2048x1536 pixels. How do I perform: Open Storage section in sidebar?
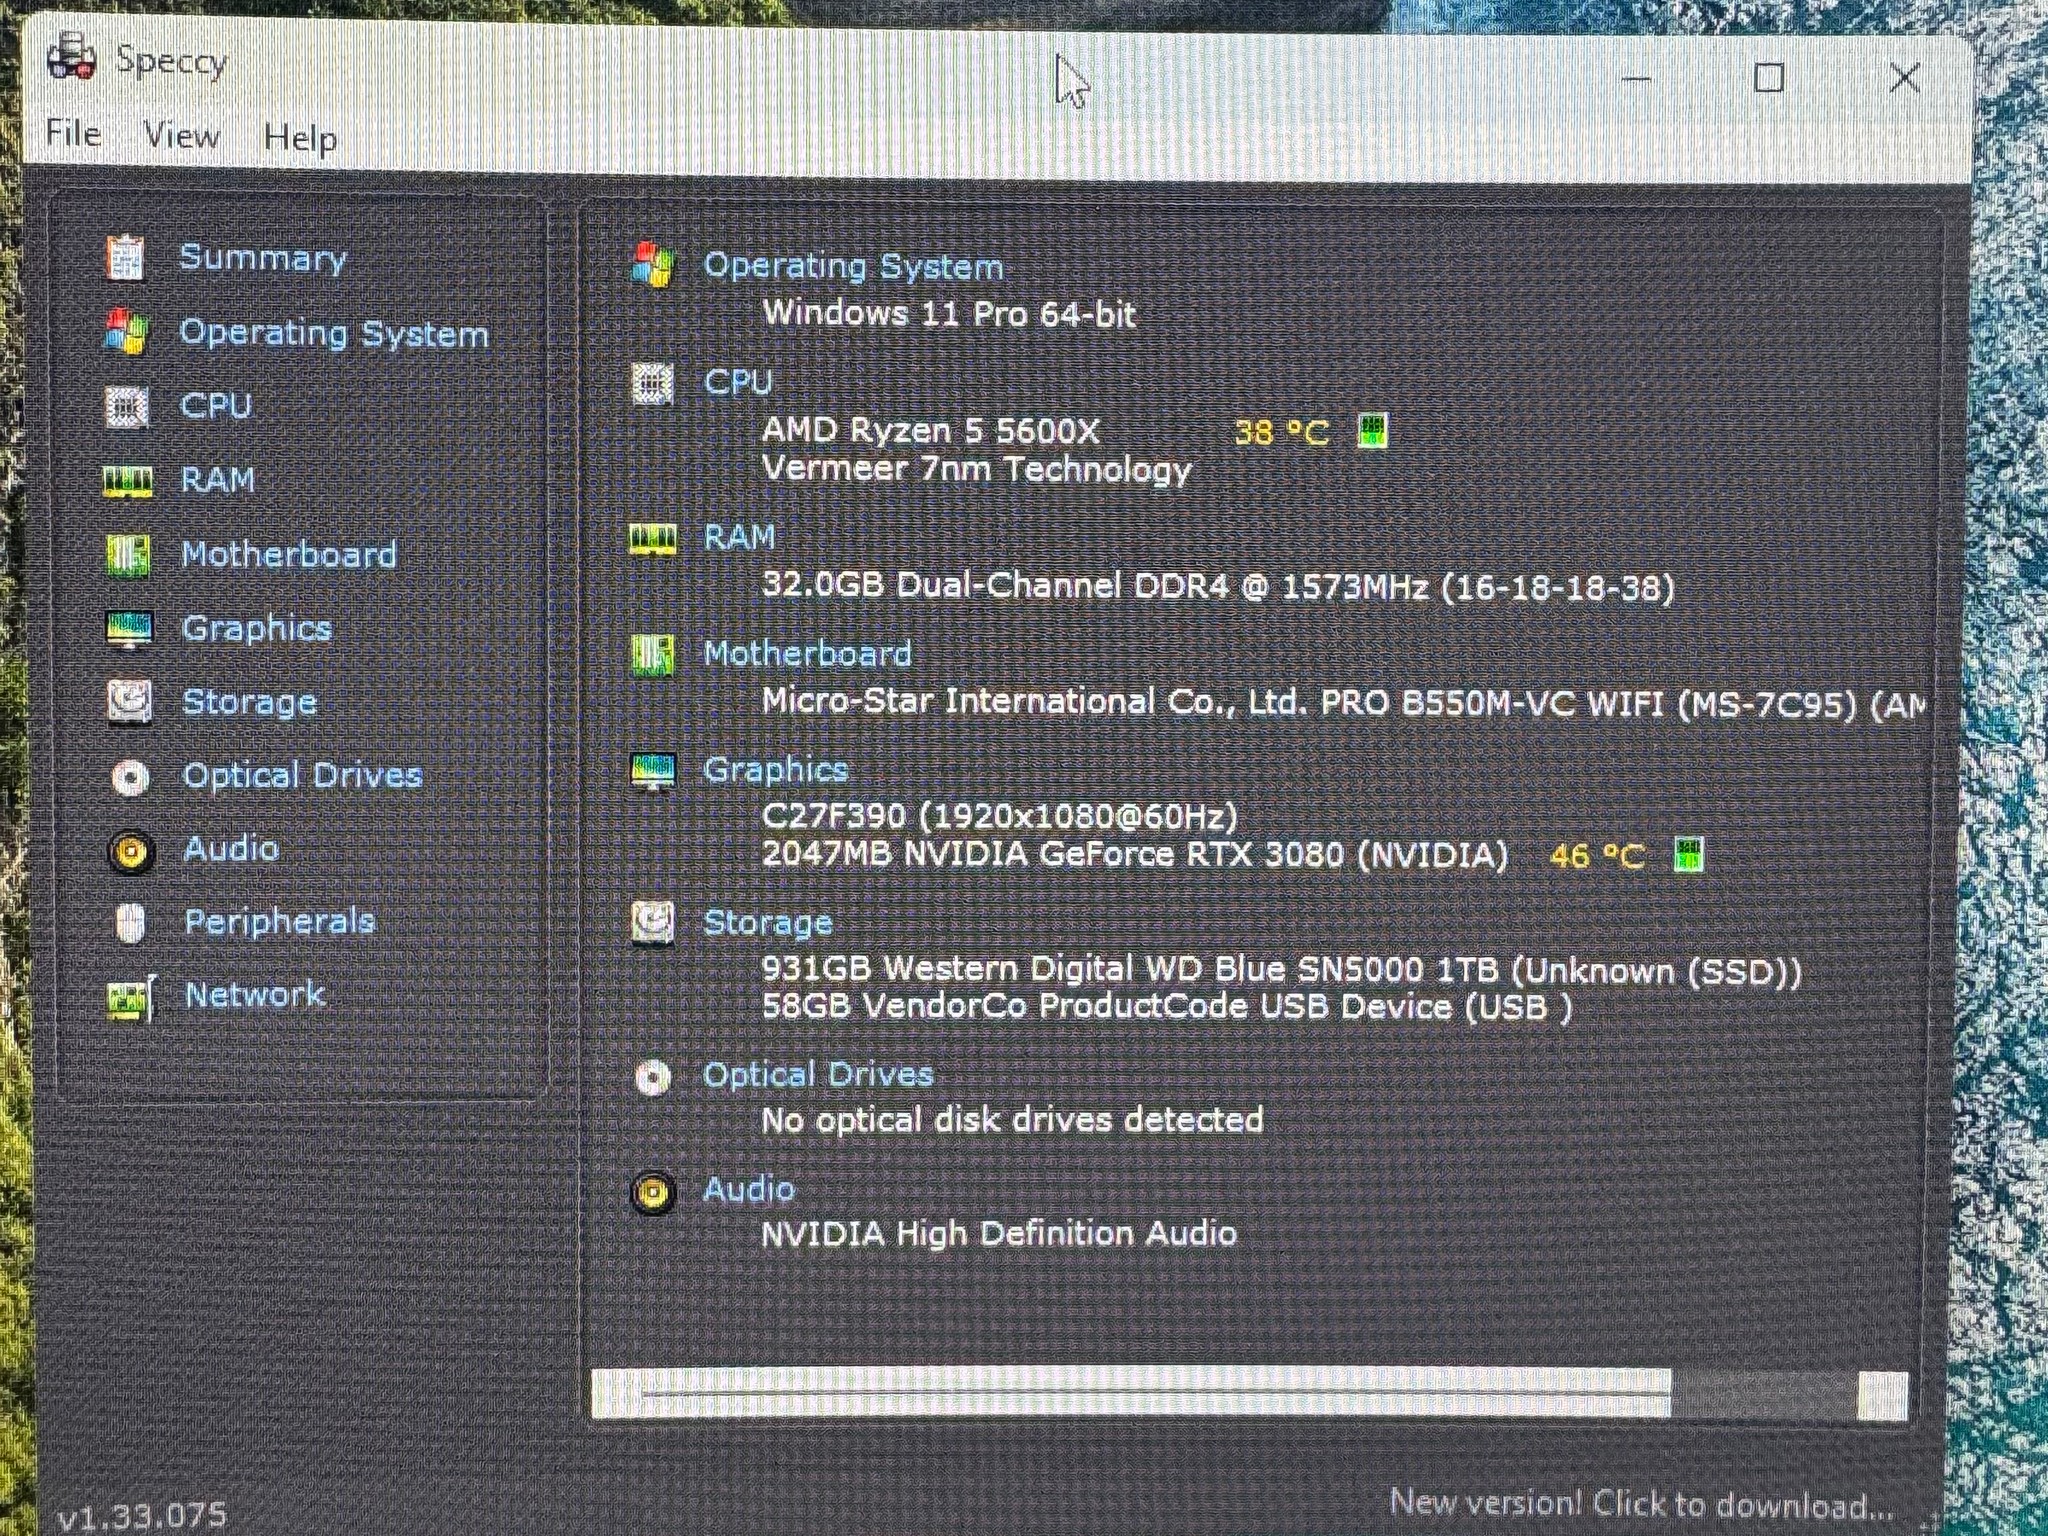250,702
